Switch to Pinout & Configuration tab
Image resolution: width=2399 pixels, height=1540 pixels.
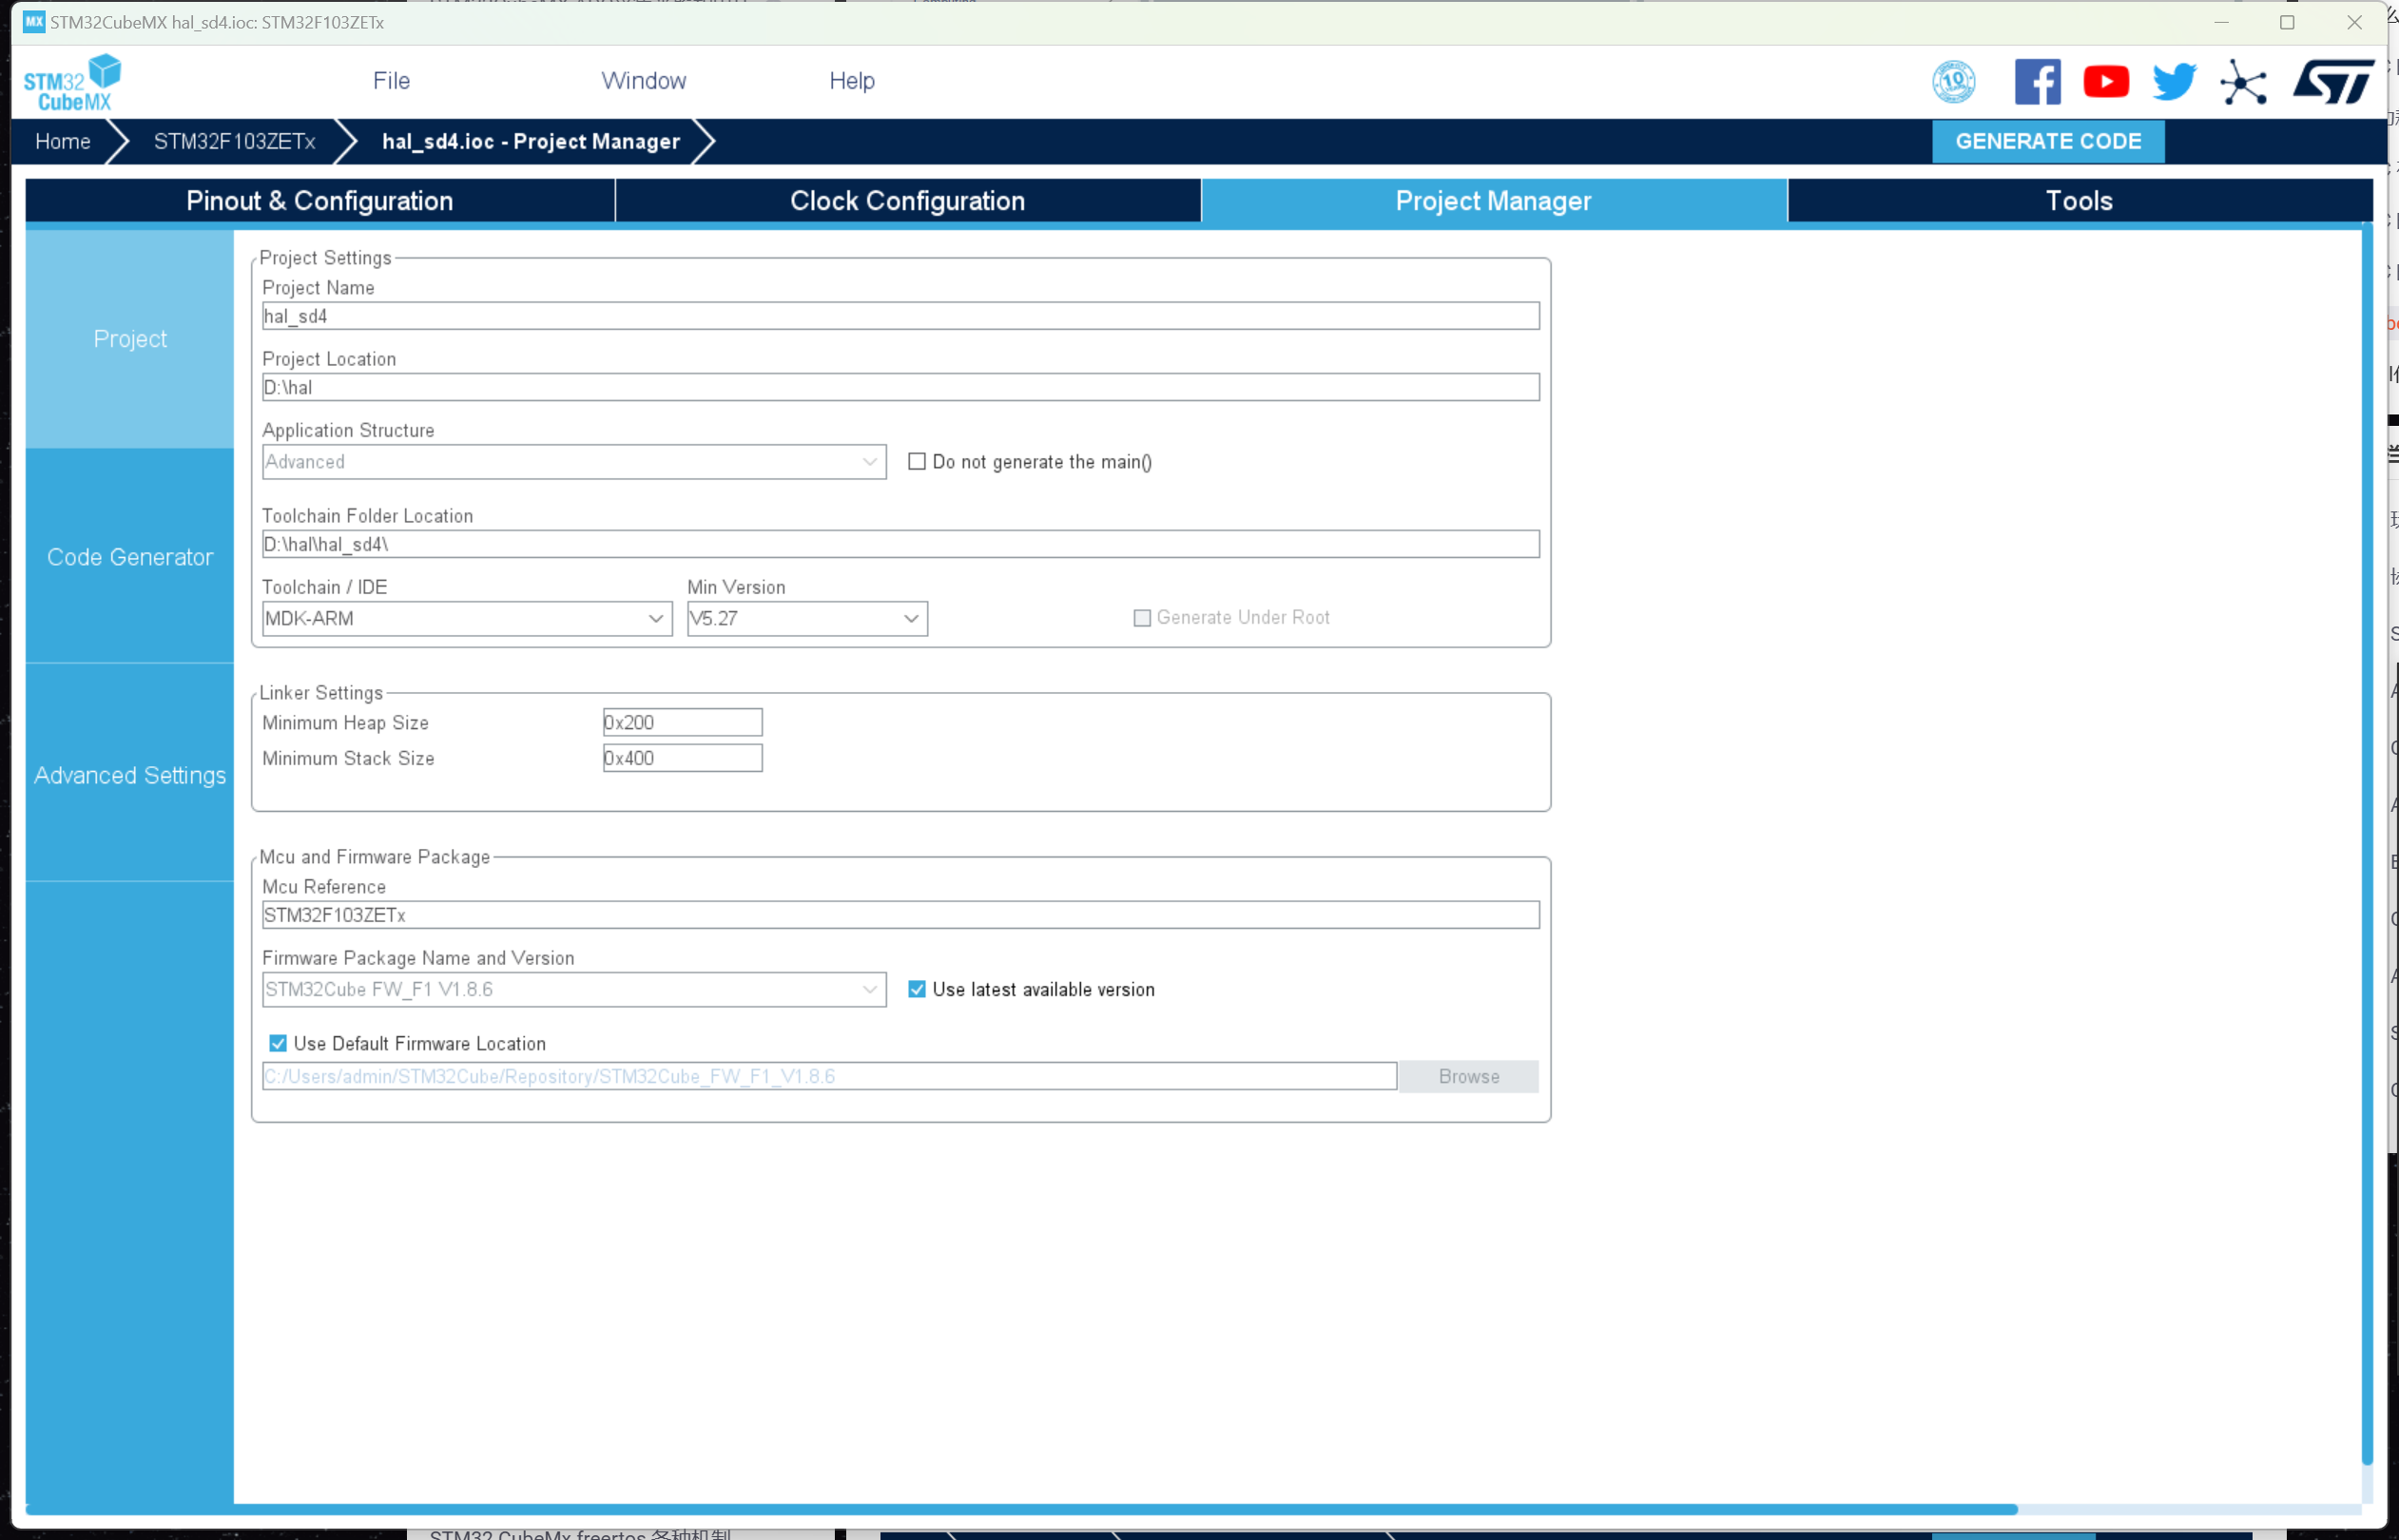(320, 201)
